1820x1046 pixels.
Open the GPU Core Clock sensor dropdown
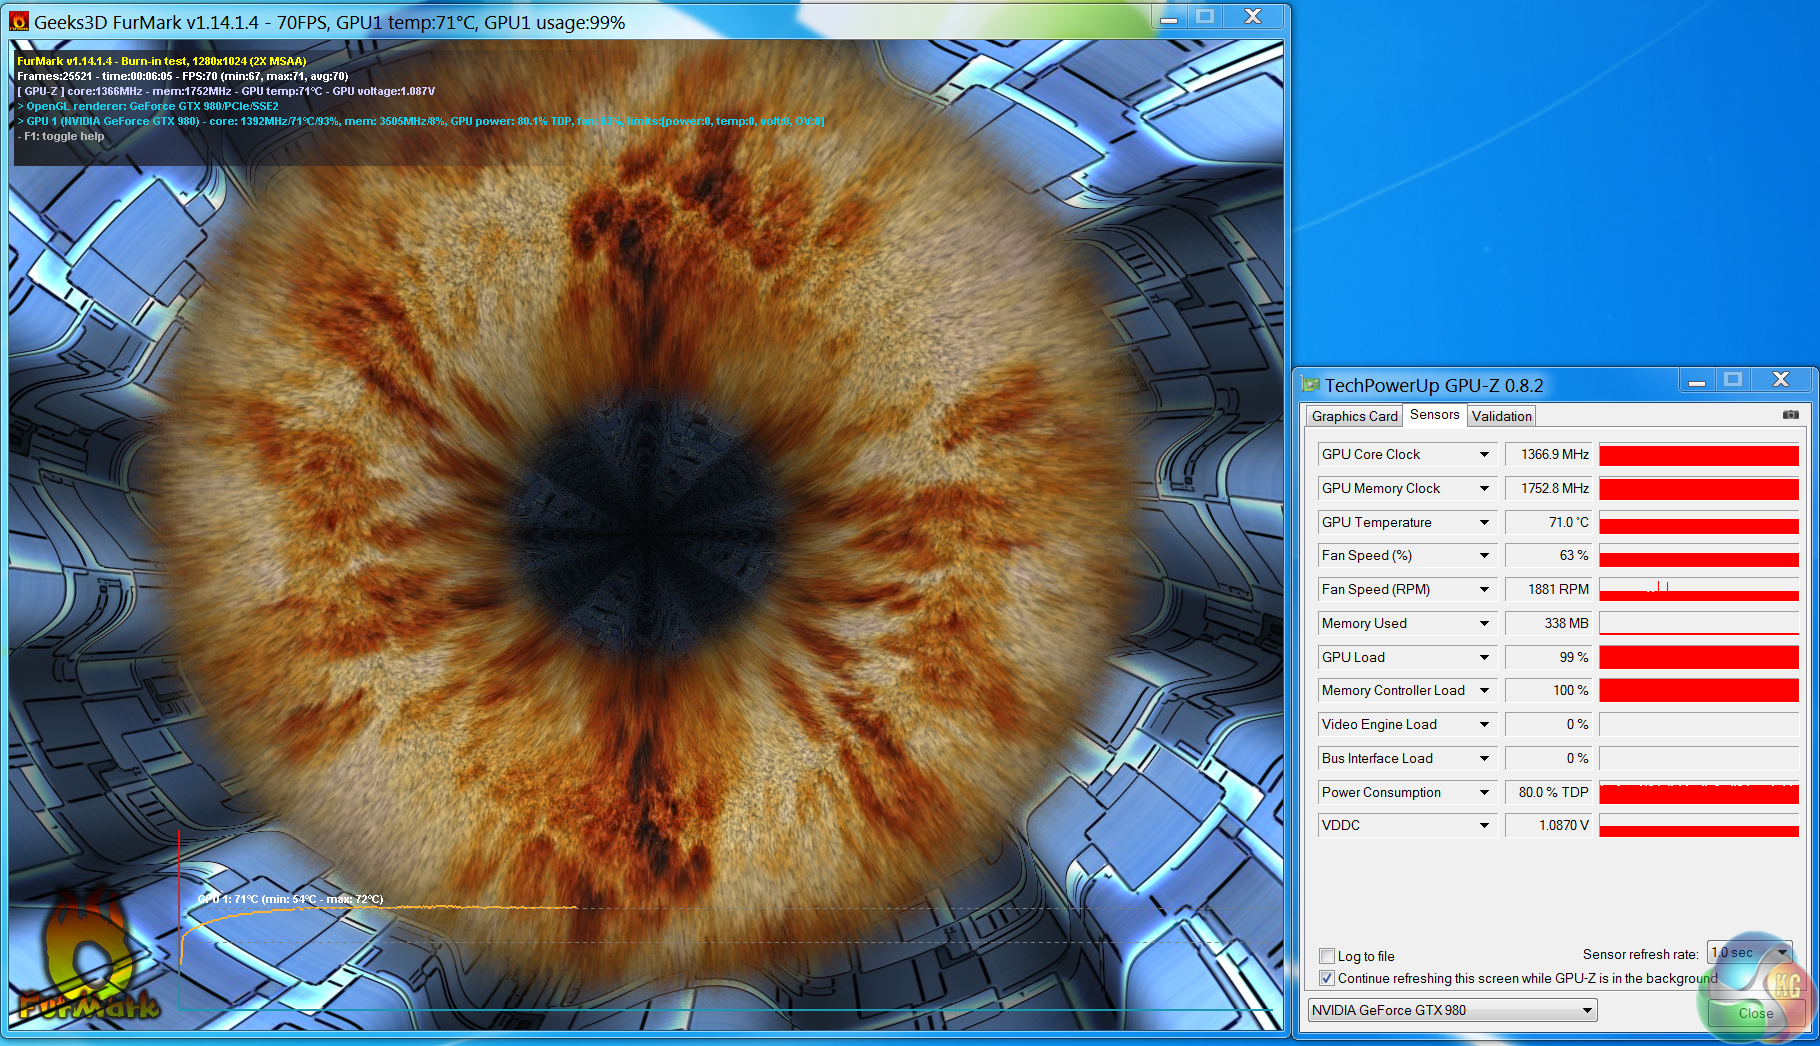(1484, 455)
